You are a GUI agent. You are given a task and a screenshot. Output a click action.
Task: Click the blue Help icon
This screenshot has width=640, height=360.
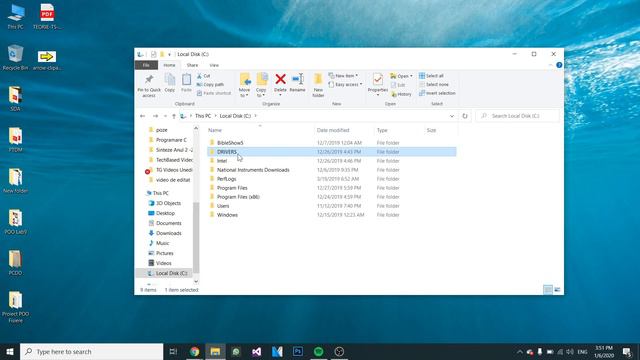(559, 65)
